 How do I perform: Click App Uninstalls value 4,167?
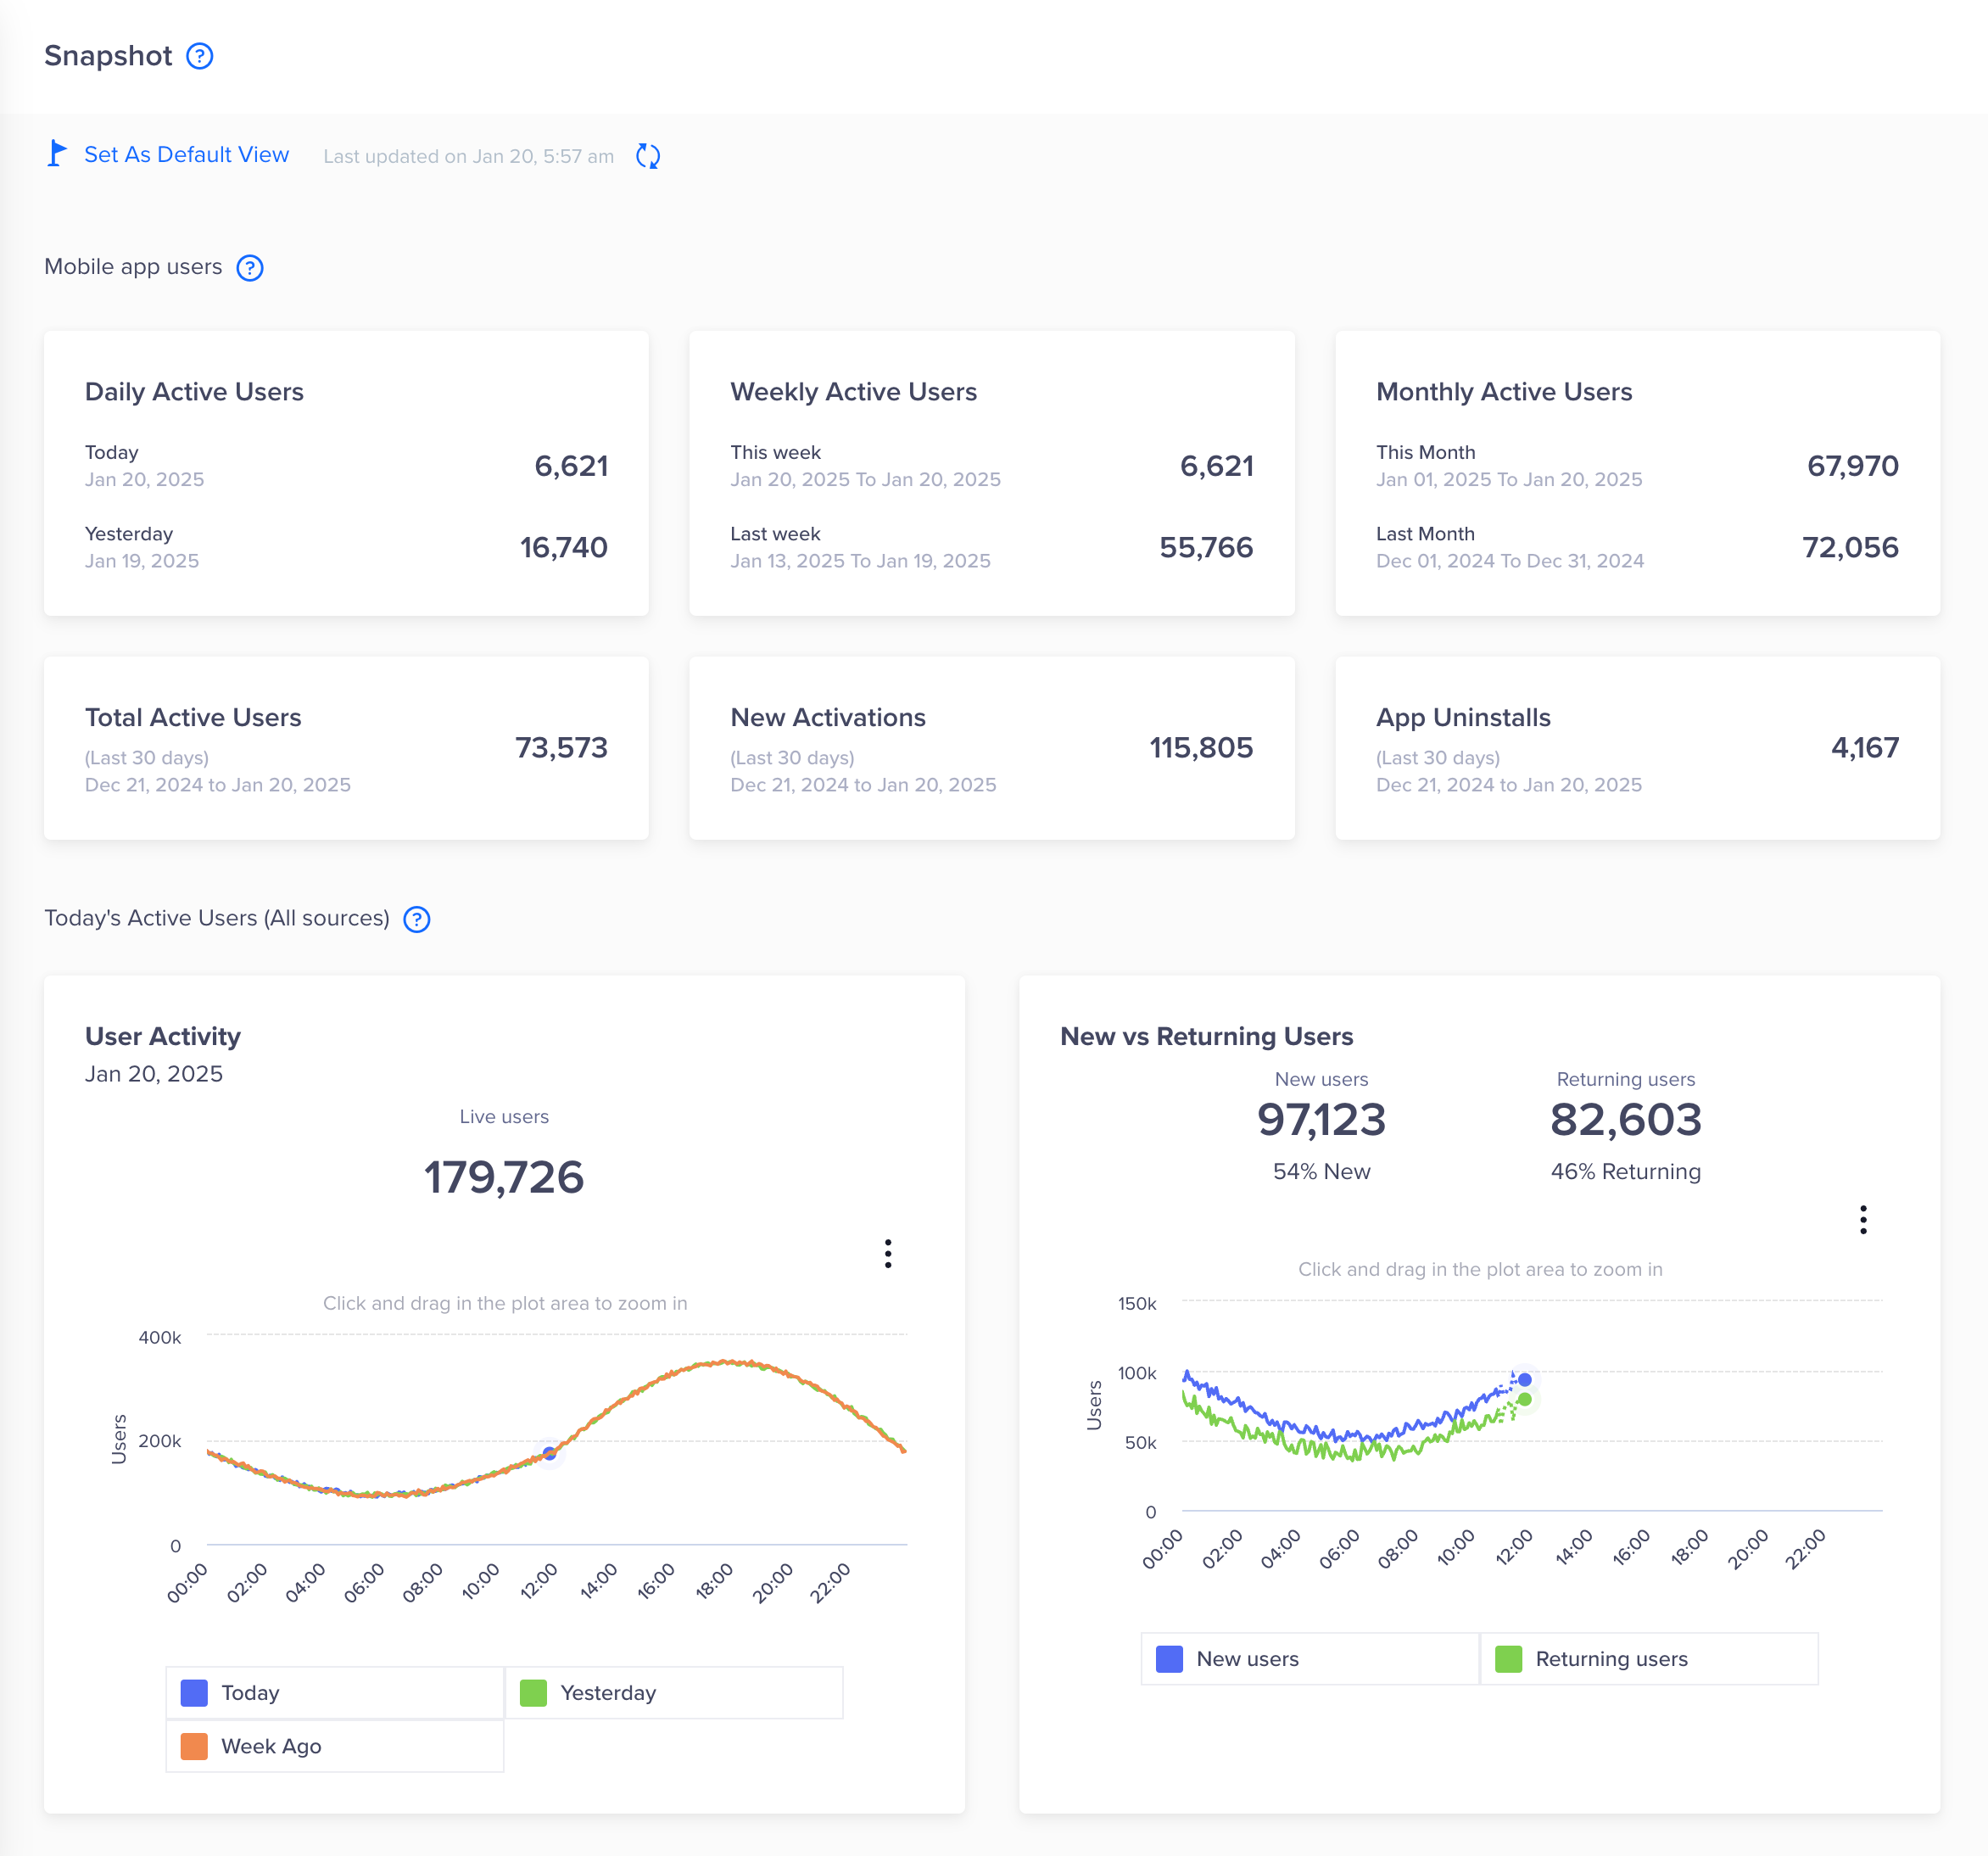[x=1865, y=748]
